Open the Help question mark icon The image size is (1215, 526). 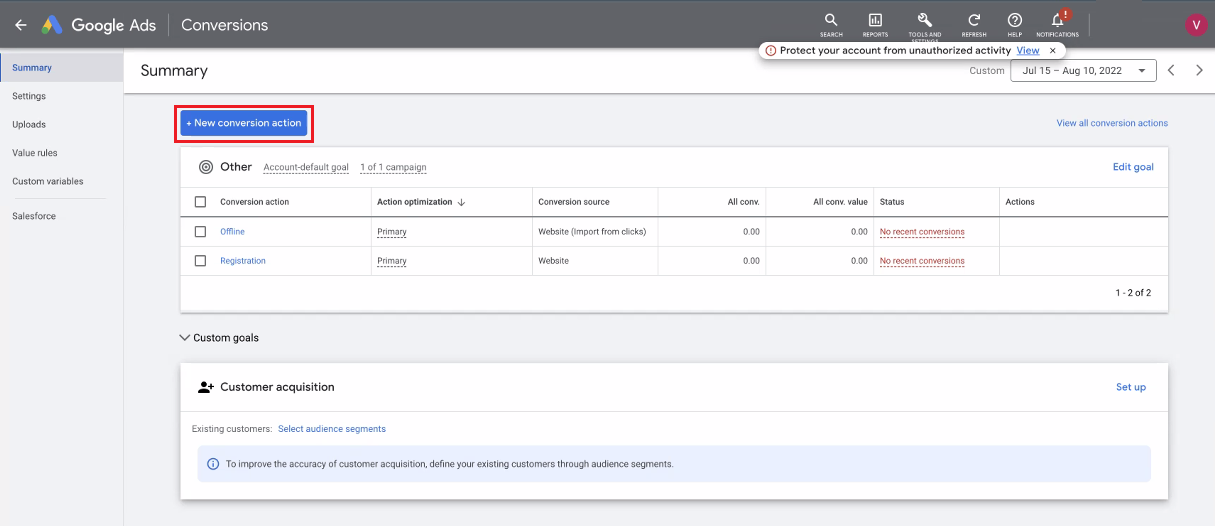[1015, 24]
